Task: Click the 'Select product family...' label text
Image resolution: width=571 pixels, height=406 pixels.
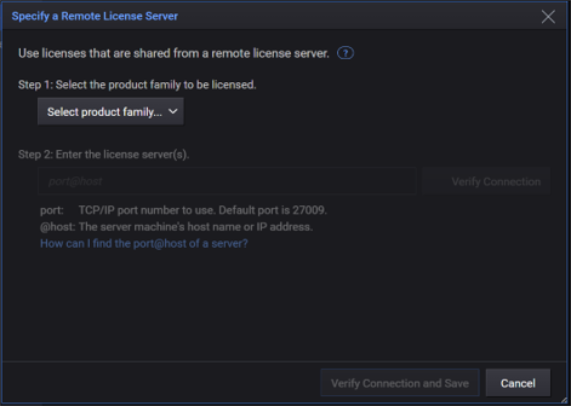Action: pyautogui.click(x=105, y=112)
